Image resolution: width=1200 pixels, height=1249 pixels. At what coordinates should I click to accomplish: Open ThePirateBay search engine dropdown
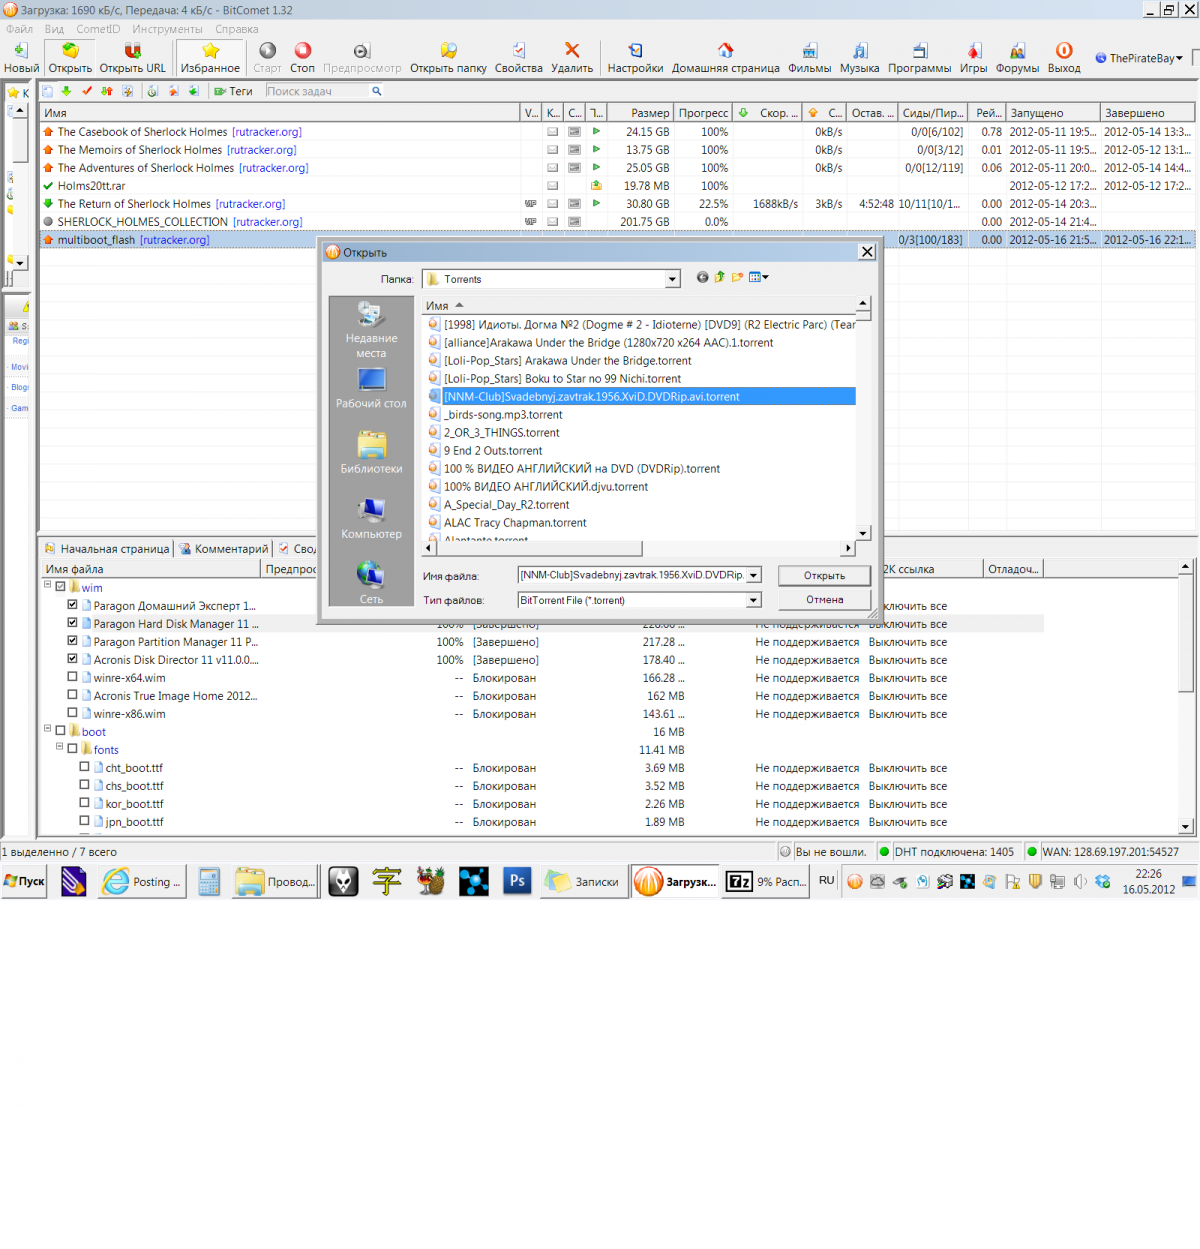coord(1139,58)
